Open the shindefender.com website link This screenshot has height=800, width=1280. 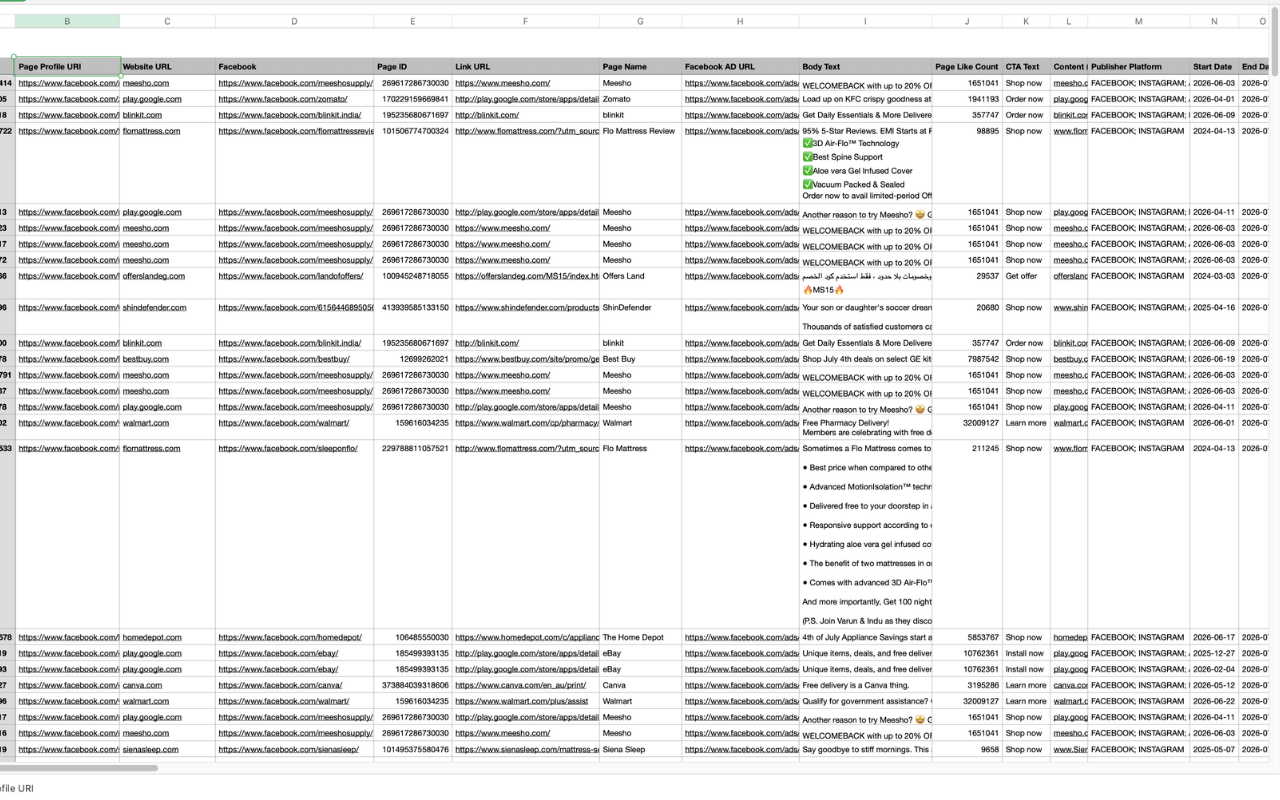155,308
